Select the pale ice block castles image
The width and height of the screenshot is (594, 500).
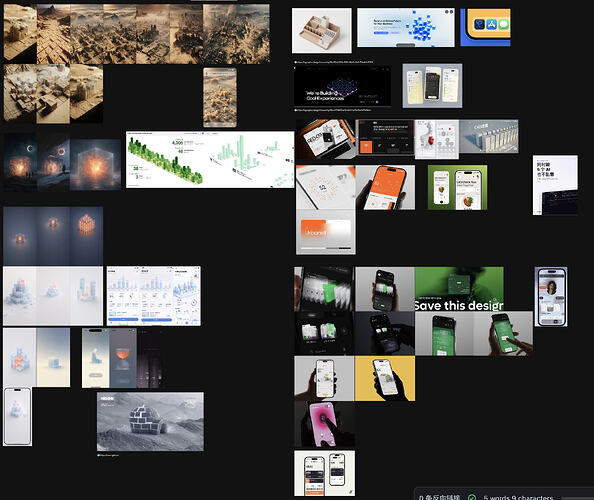point(53,296)
